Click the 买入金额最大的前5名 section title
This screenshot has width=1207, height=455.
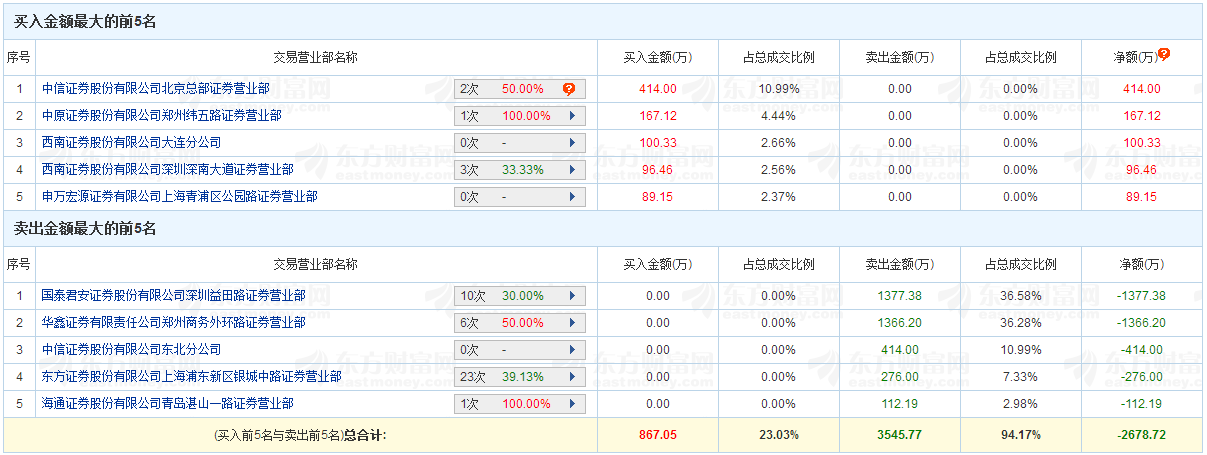tap(84, 21)
